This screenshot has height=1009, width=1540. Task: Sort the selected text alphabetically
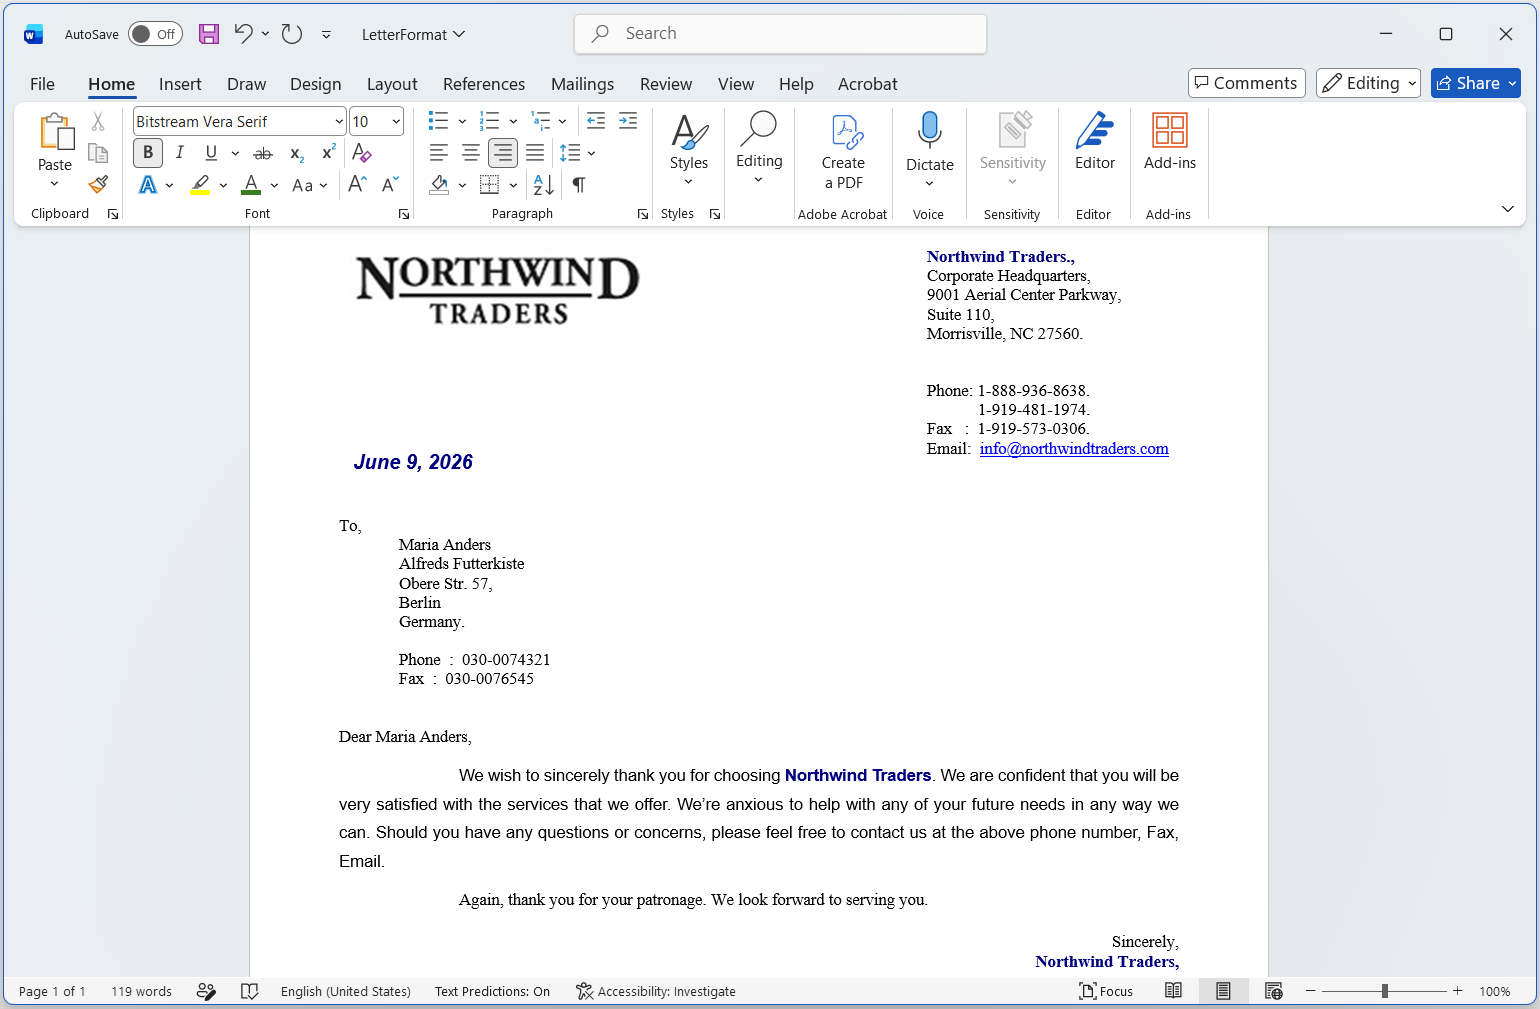[544, 185]
